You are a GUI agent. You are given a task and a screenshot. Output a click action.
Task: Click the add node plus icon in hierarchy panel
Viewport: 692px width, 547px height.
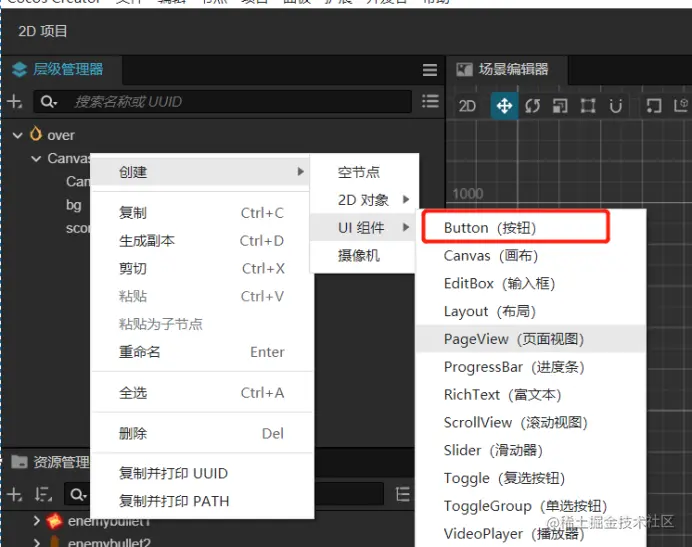click(15, 102)
